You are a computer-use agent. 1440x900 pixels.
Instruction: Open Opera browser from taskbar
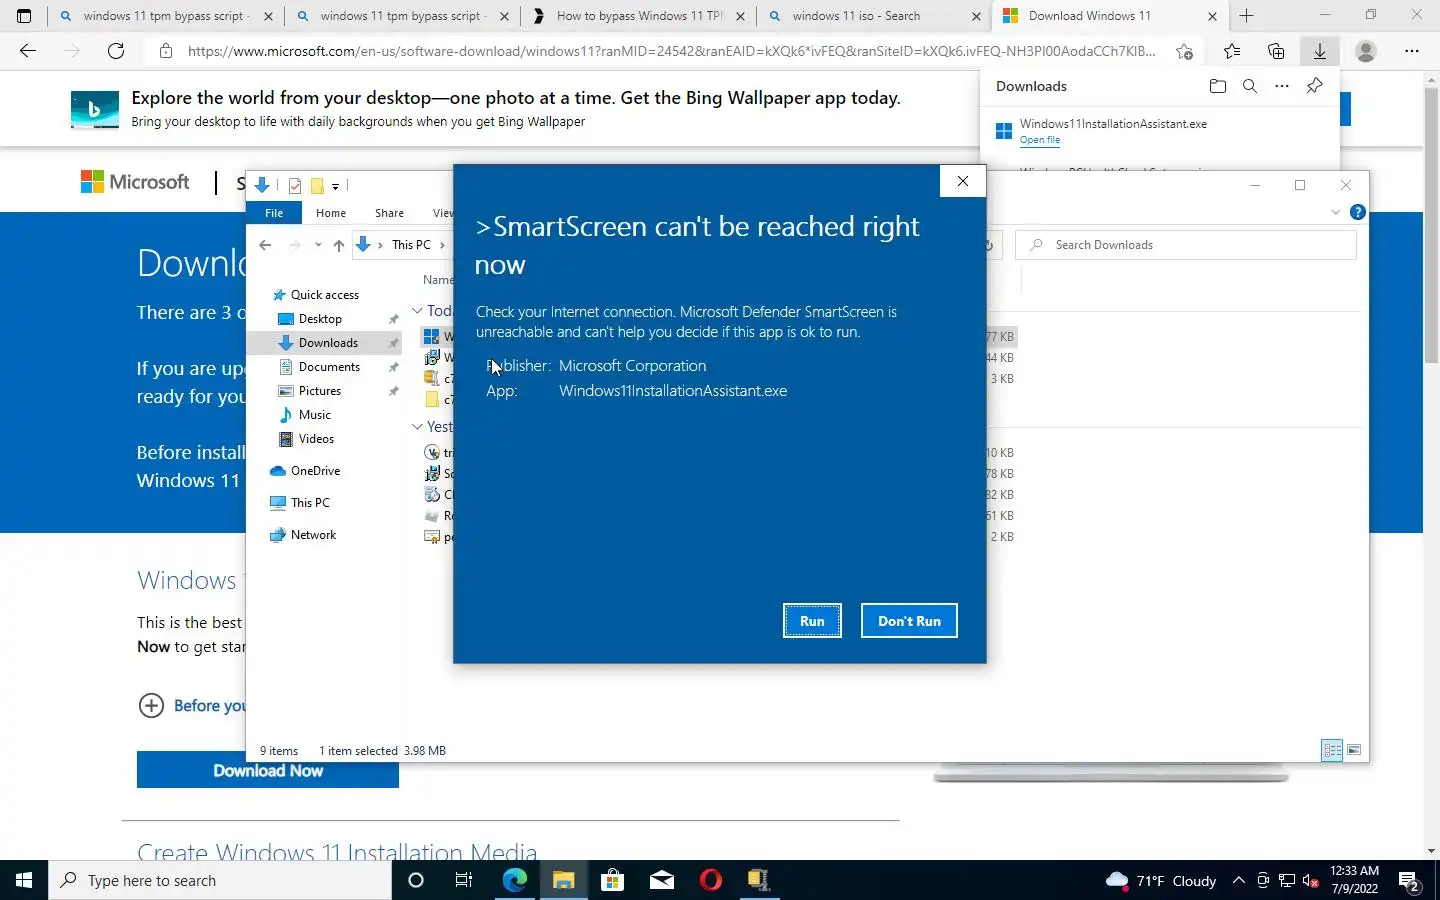(x=711, y=880)
